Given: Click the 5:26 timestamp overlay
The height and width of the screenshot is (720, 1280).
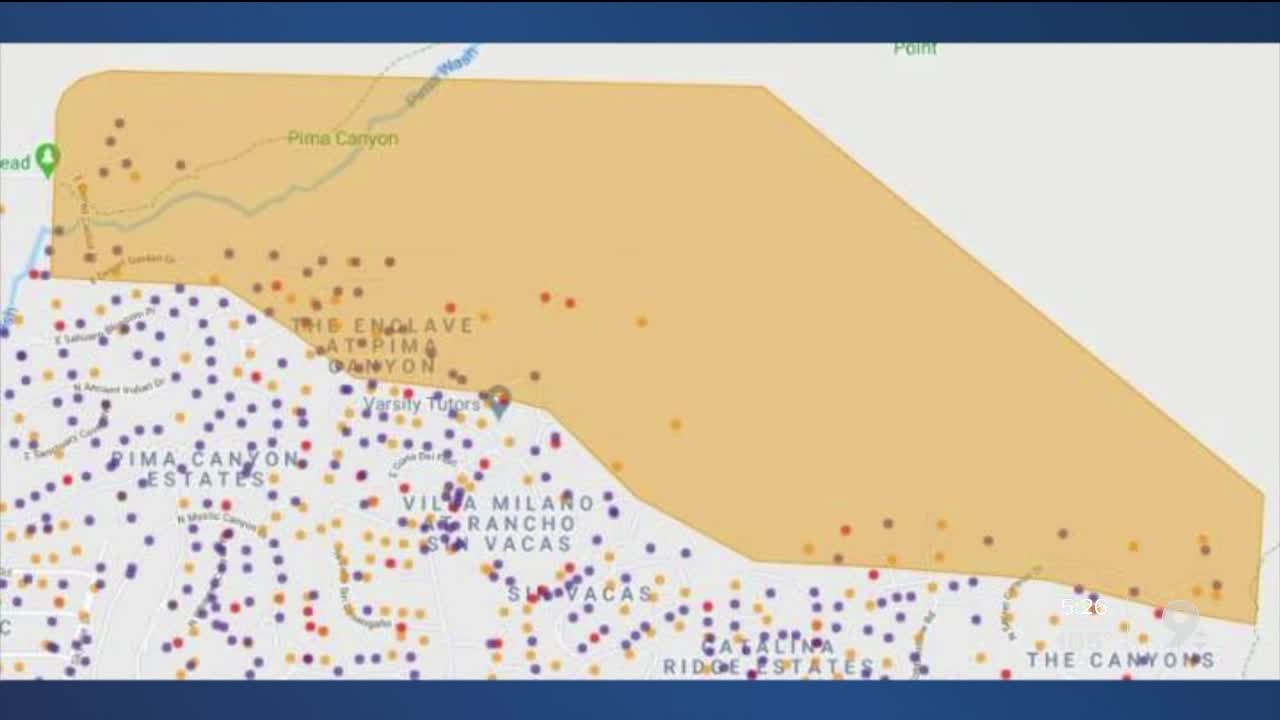Looking at the screenshot, I should [1083, 607].
